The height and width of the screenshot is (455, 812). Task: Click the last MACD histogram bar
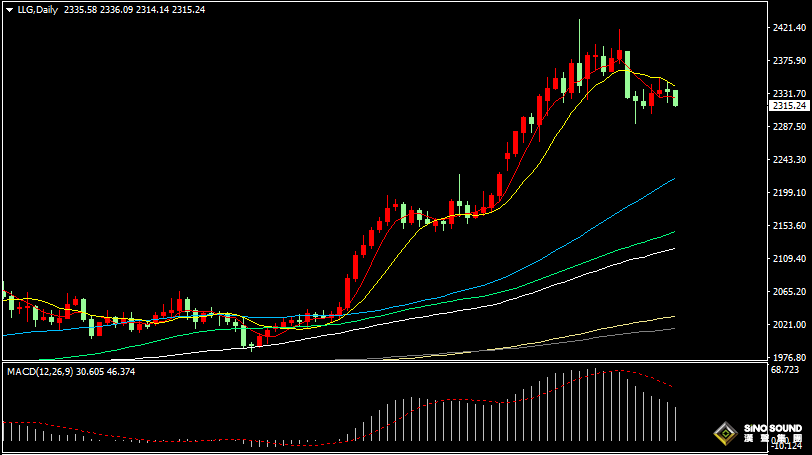pyautogui.click(x=677, y=423)
